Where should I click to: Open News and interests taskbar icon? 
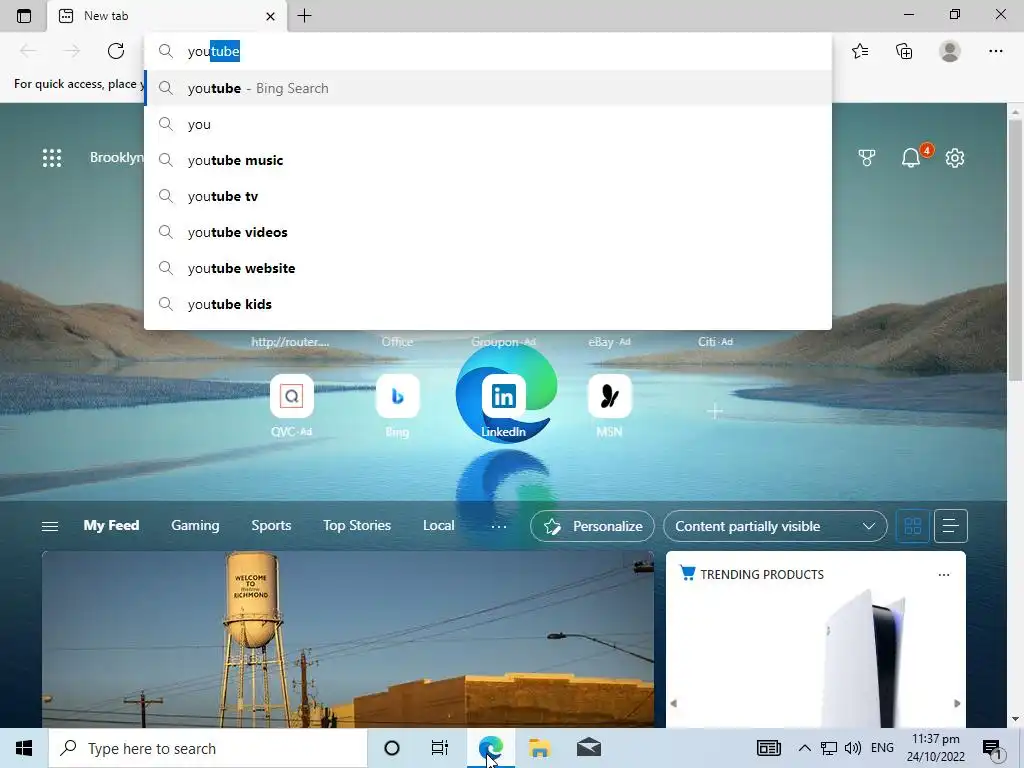click(x=769, y=748)
